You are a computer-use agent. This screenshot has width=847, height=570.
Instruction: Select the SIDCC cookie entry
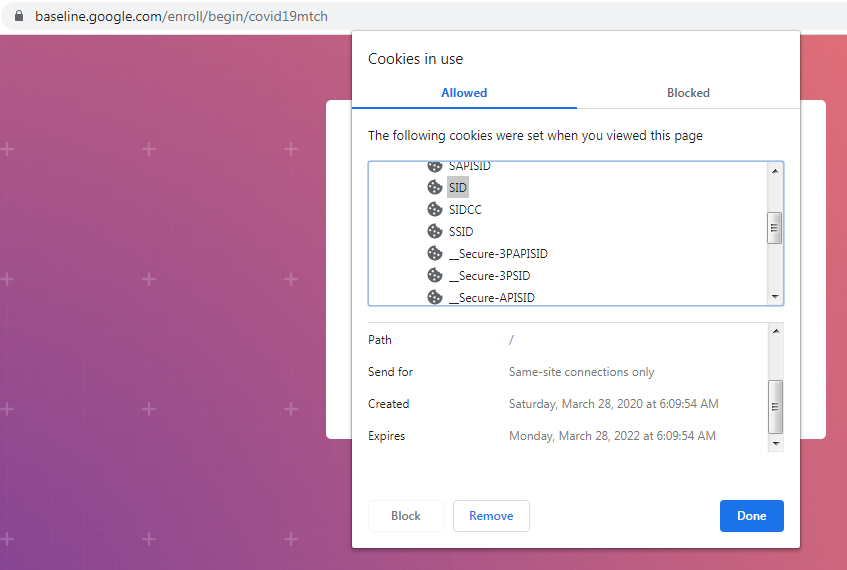point(465,210)
